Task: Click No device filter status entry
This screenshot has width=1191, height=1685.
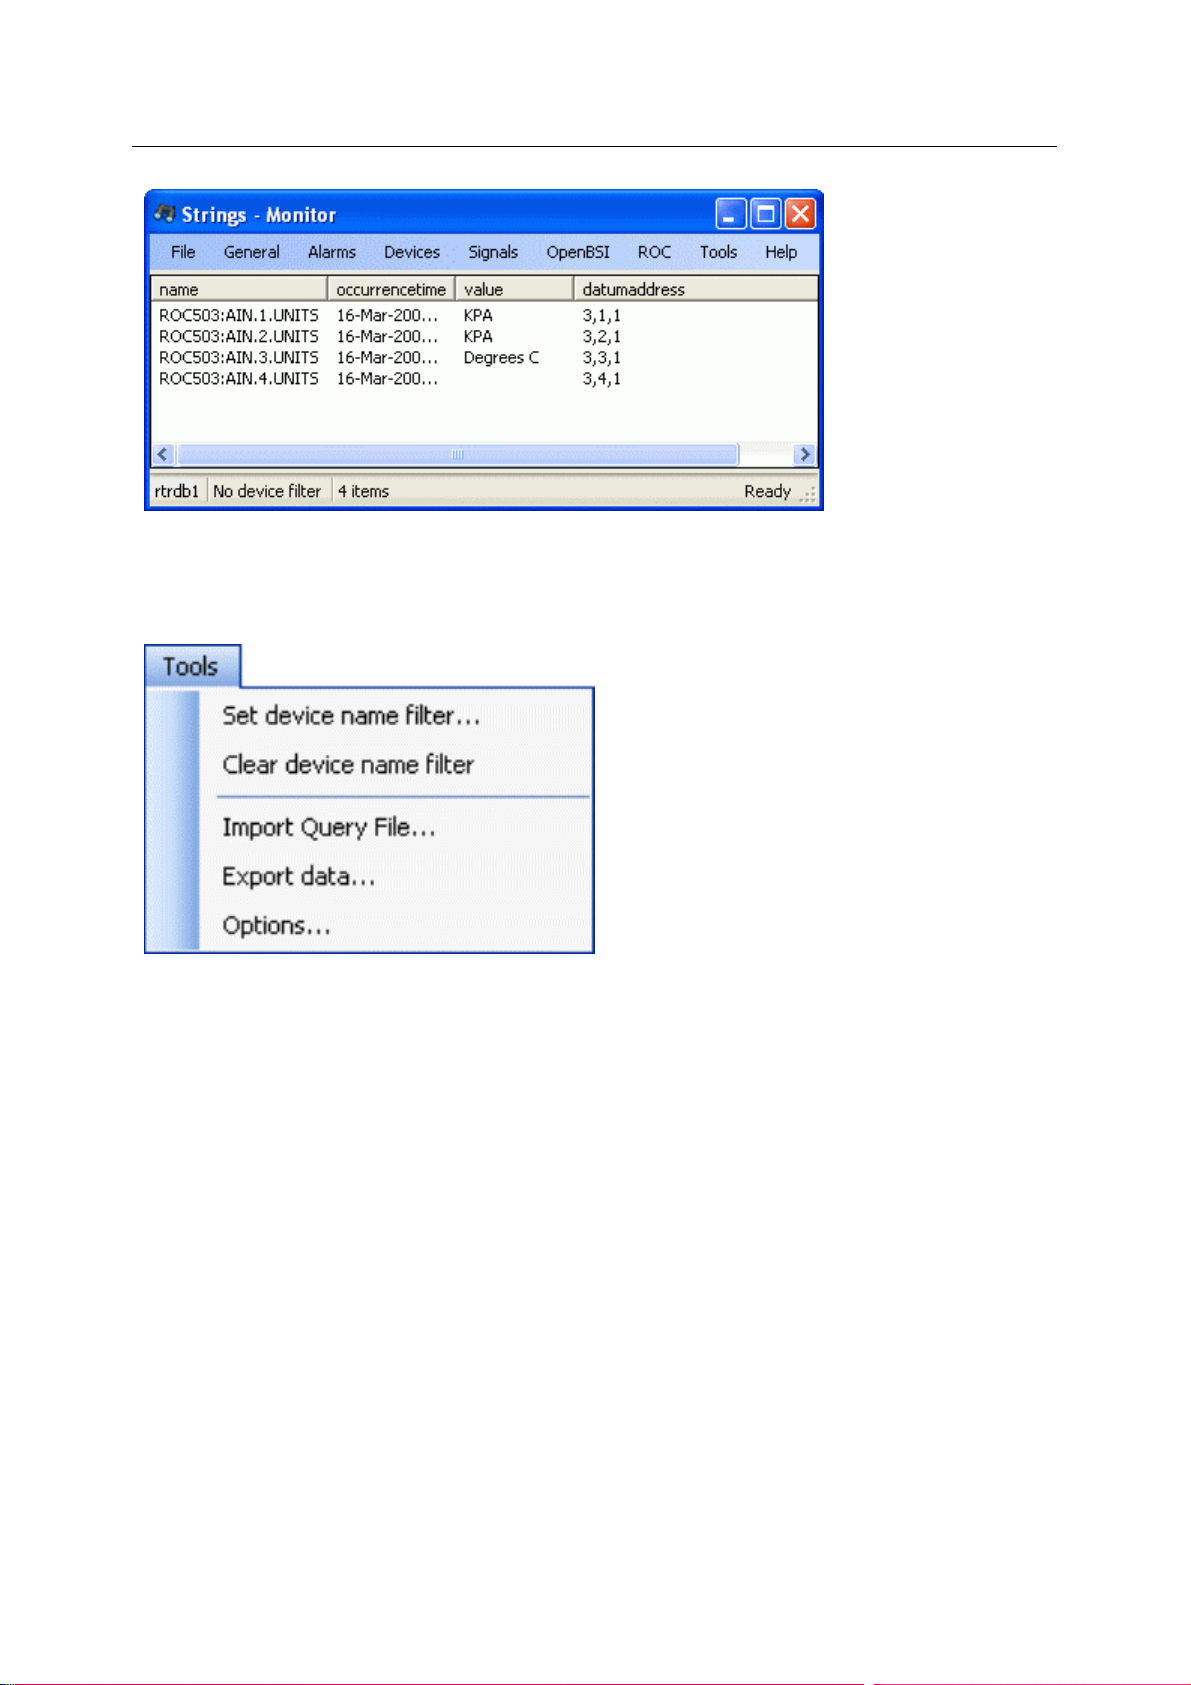Action: pyautogui.click(x=267, y=491)
